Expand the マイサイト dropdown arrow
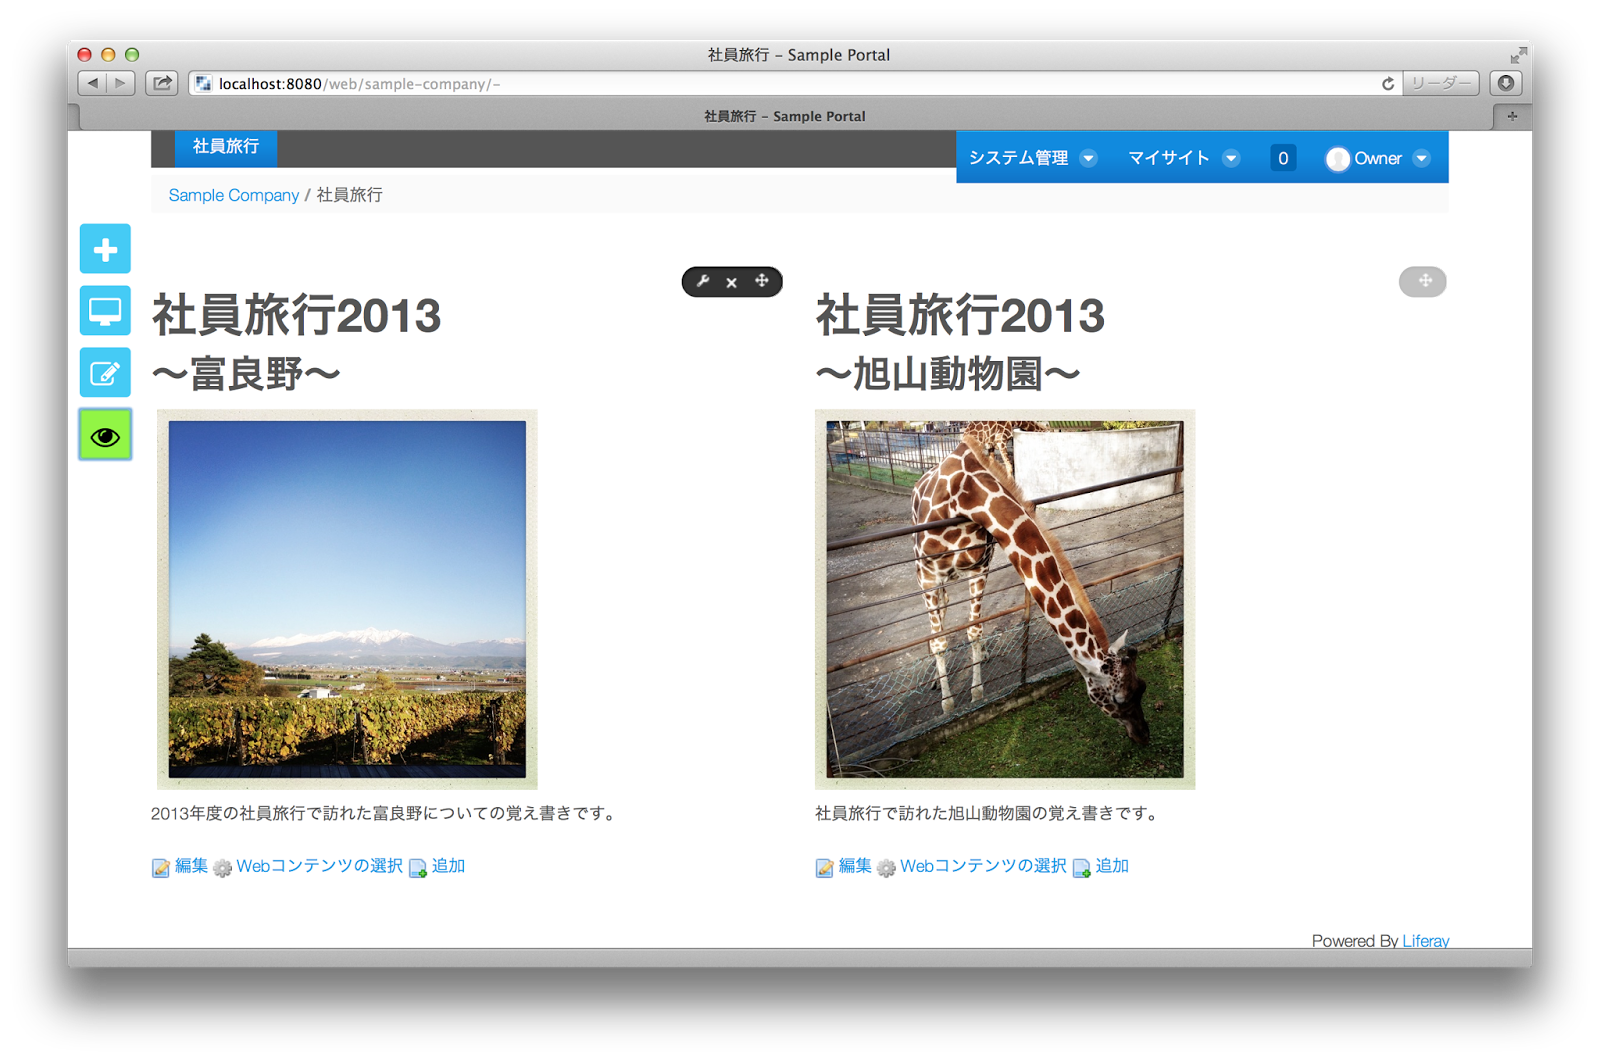The height and width of the screenshot is (1061, 1600). tap(1231, 159)
